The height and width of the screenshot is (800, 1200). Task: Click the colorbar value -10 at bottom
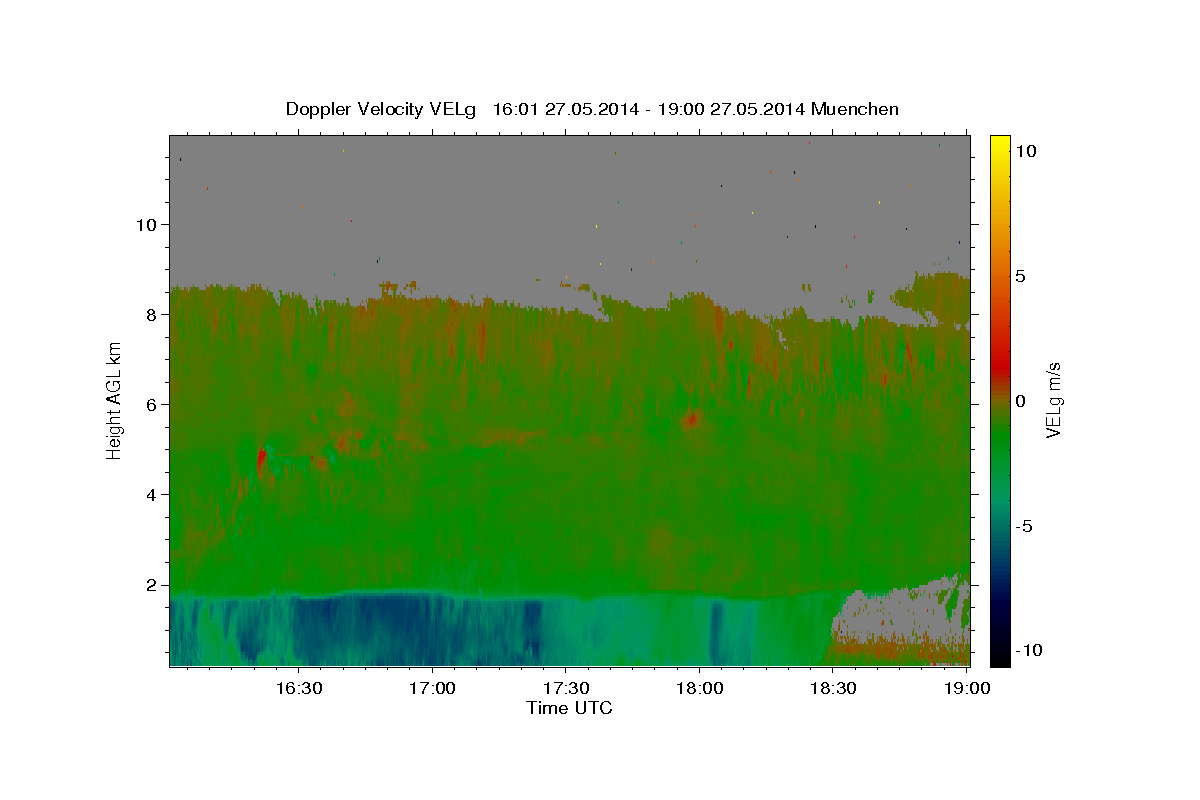[x=1028, y=650]
